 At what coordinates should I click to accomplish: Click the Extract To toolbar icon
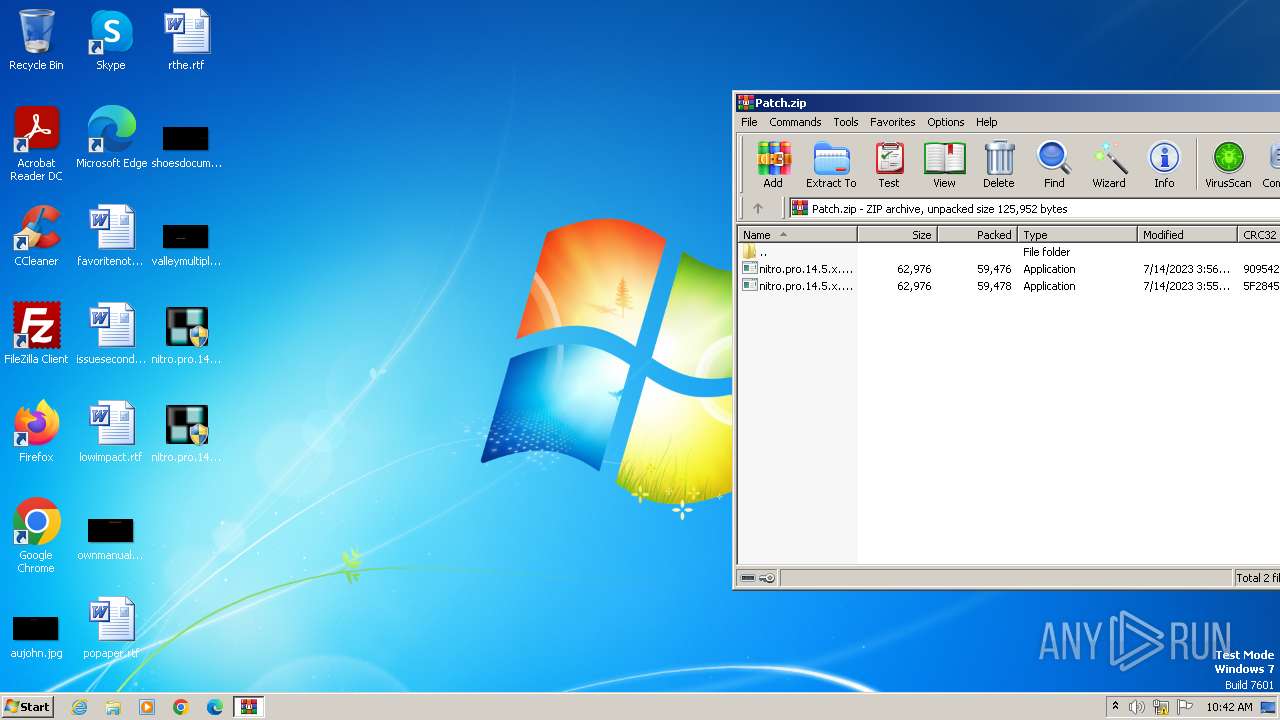point(831,165)
